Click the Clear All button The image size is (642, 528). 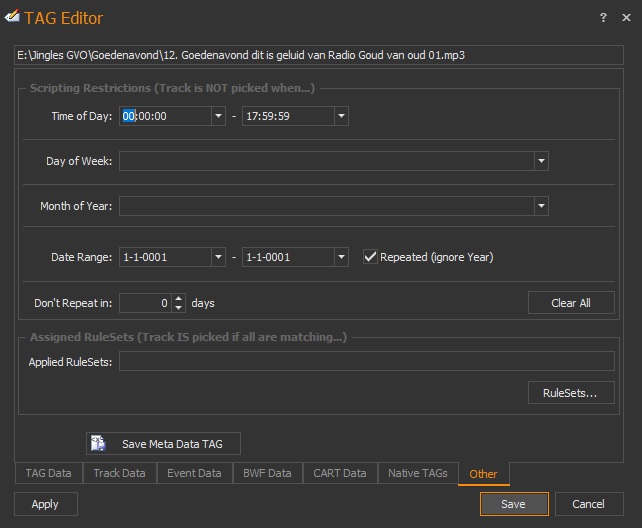tap(571, 303)
